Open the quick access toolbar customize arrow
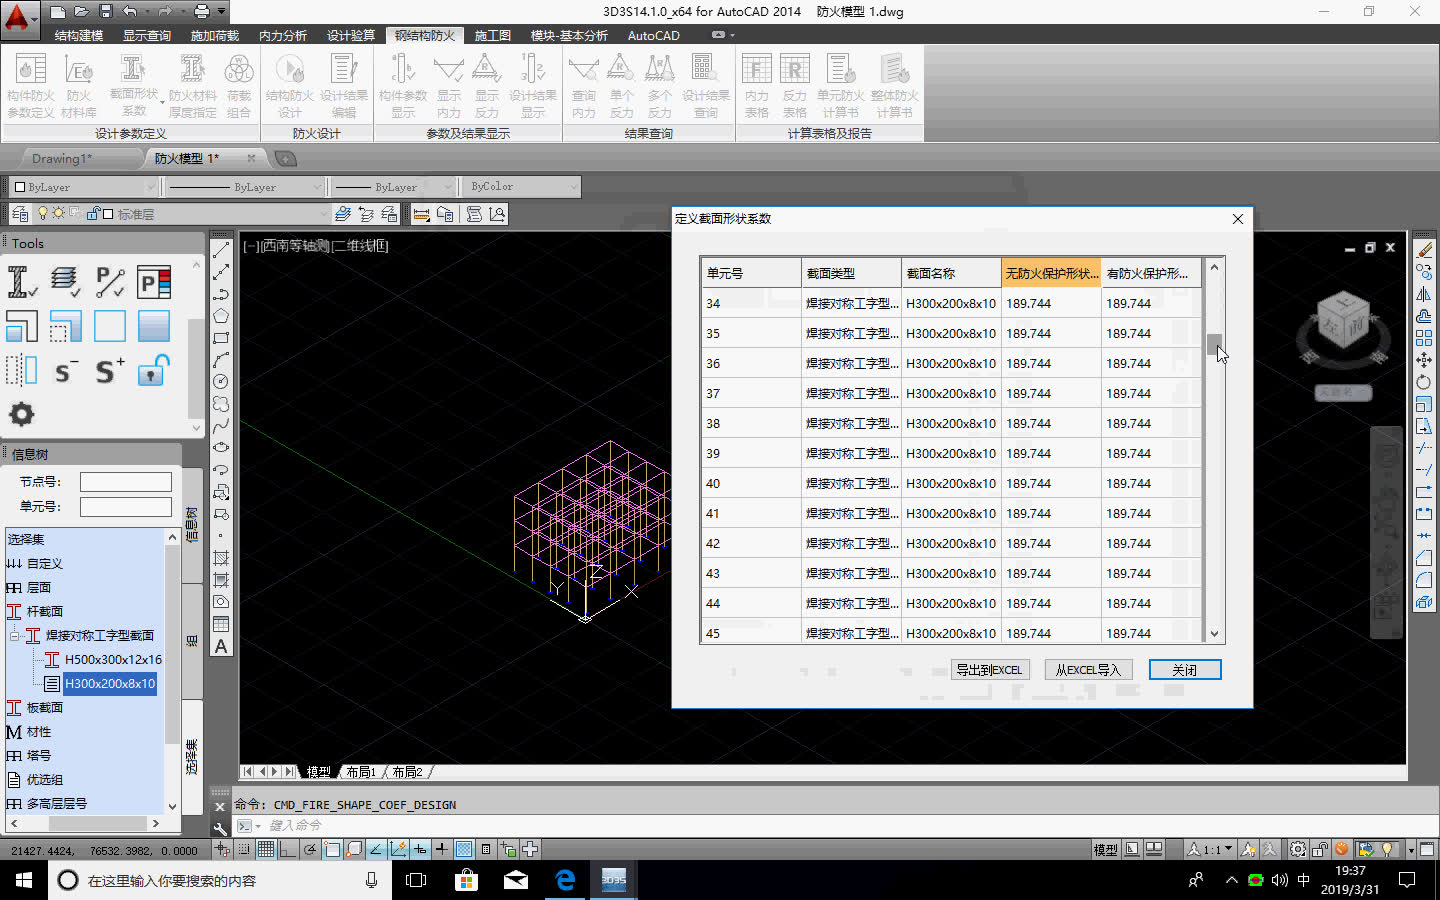Screen dimensions: 1440x900 pyautogui.click(x=222, y=12)
